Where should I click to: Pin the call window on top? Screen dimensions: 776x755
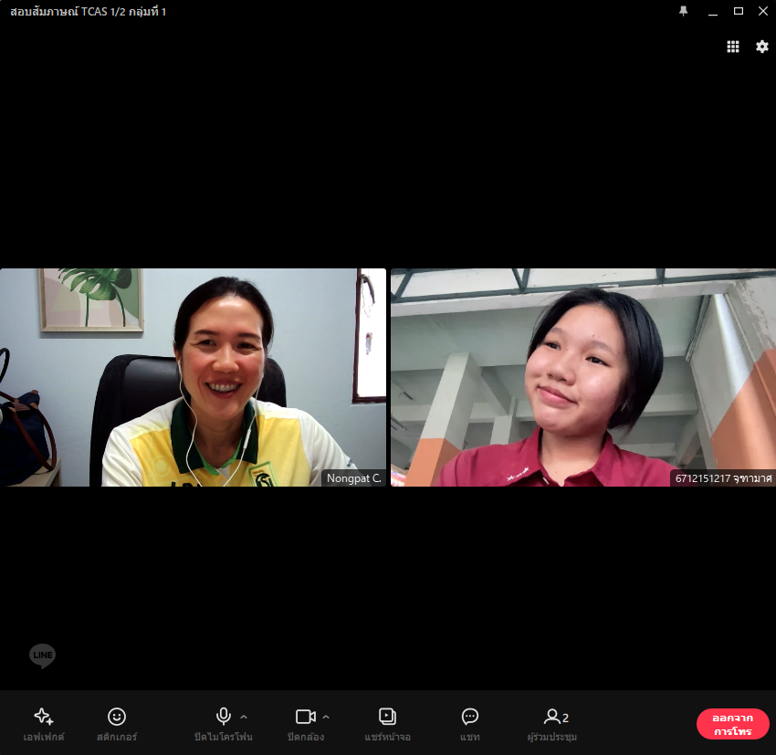[684, 11]
